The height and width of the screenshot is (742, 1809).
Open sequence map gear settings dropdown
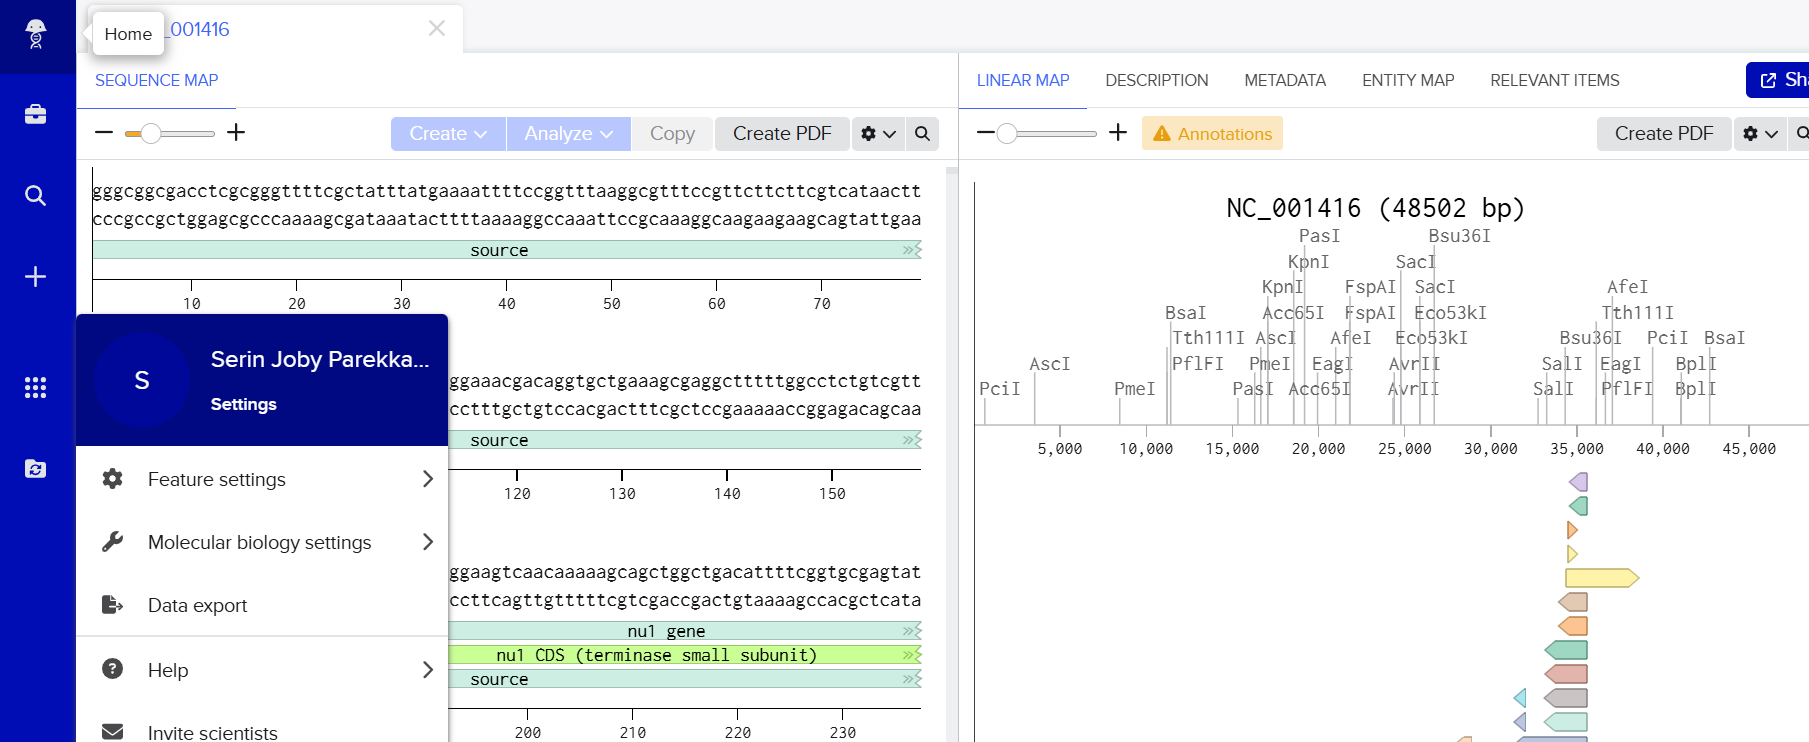click(877, 134)
